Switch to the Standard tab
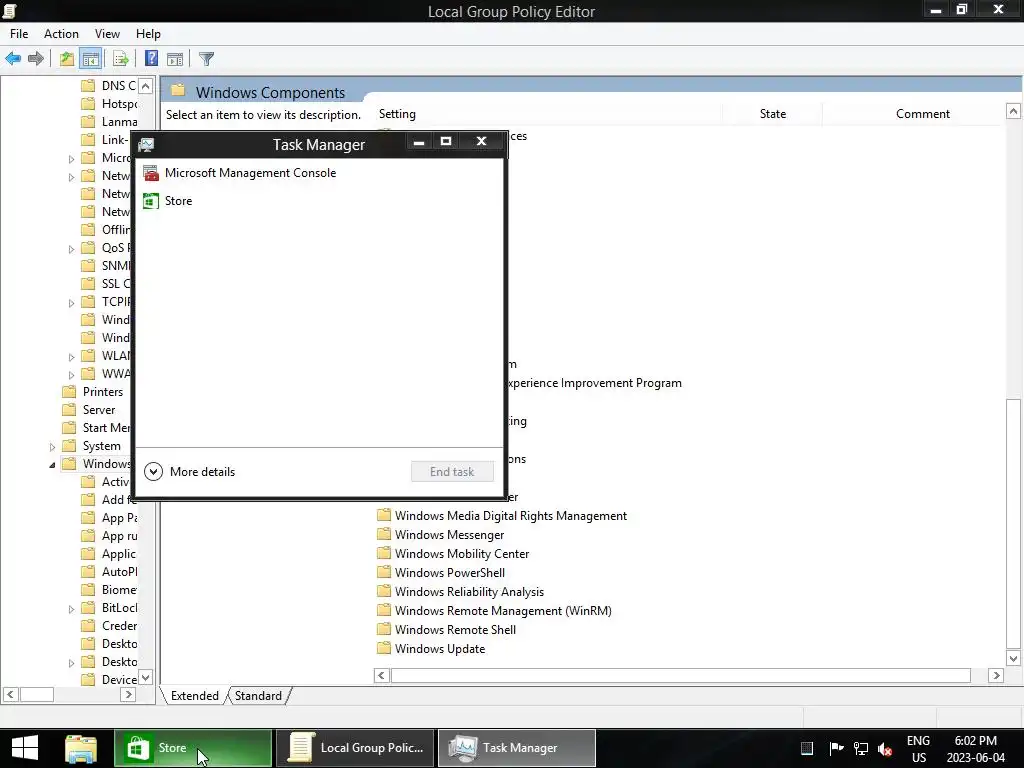The height and width of the screenshot is (768, 1024). [x=258, y=696]
